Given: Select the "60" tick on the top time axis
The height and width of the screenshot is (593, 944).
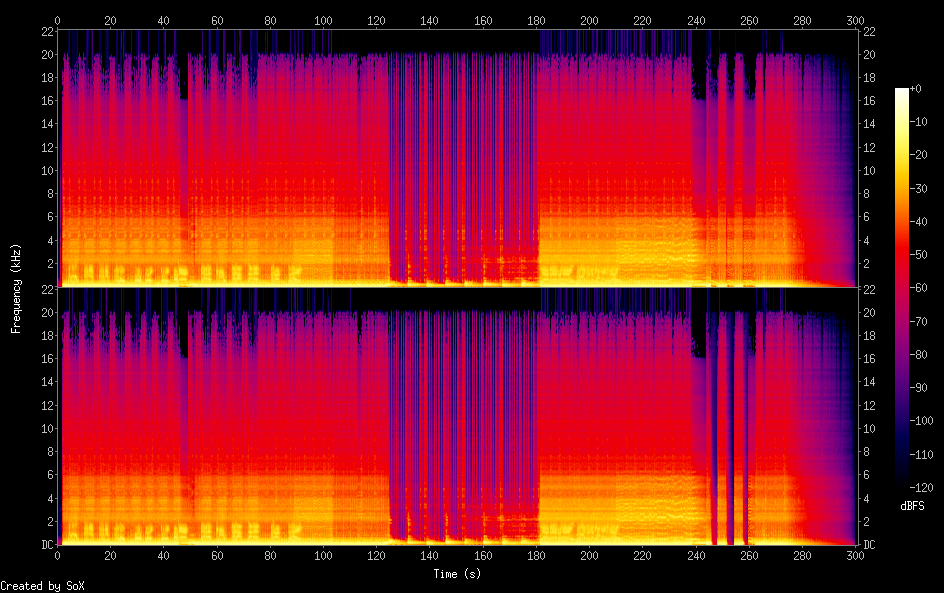Looking at the screenshot, I should 217,20.
